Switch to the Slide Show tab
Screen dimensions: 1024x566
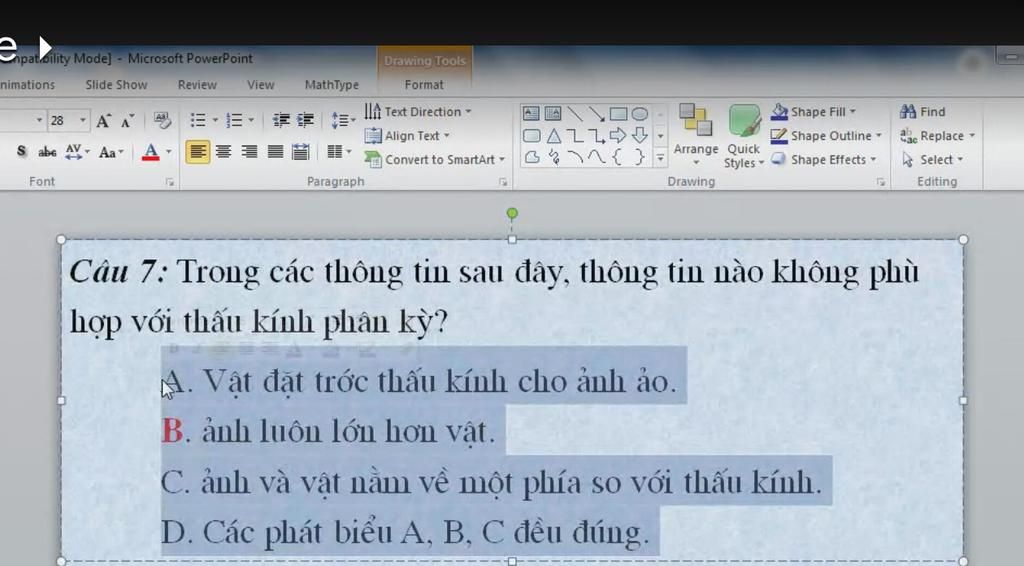116,85
